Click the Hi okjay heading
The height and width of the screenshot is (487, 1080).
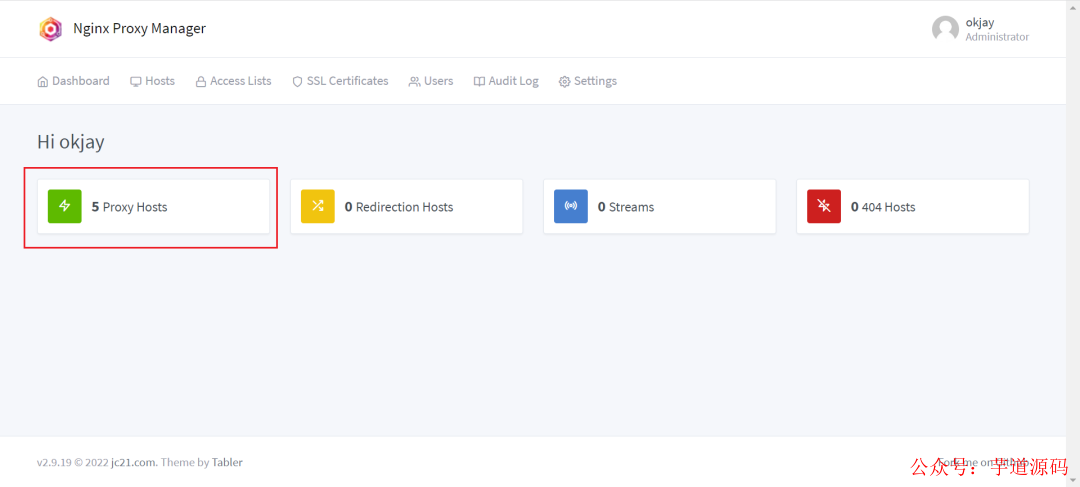(x=71, y=143)
